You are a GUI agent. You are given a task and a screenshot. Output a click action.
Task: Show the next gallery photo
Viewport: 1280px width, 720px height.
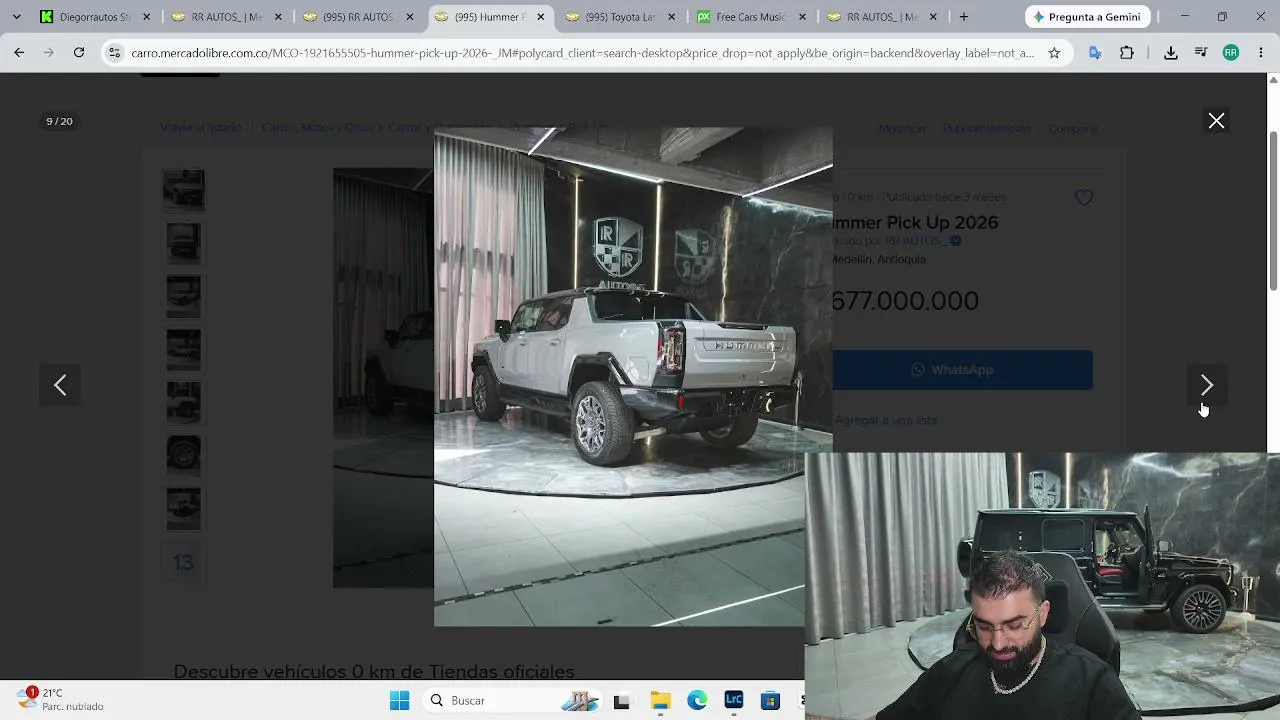pos(1206,385)
